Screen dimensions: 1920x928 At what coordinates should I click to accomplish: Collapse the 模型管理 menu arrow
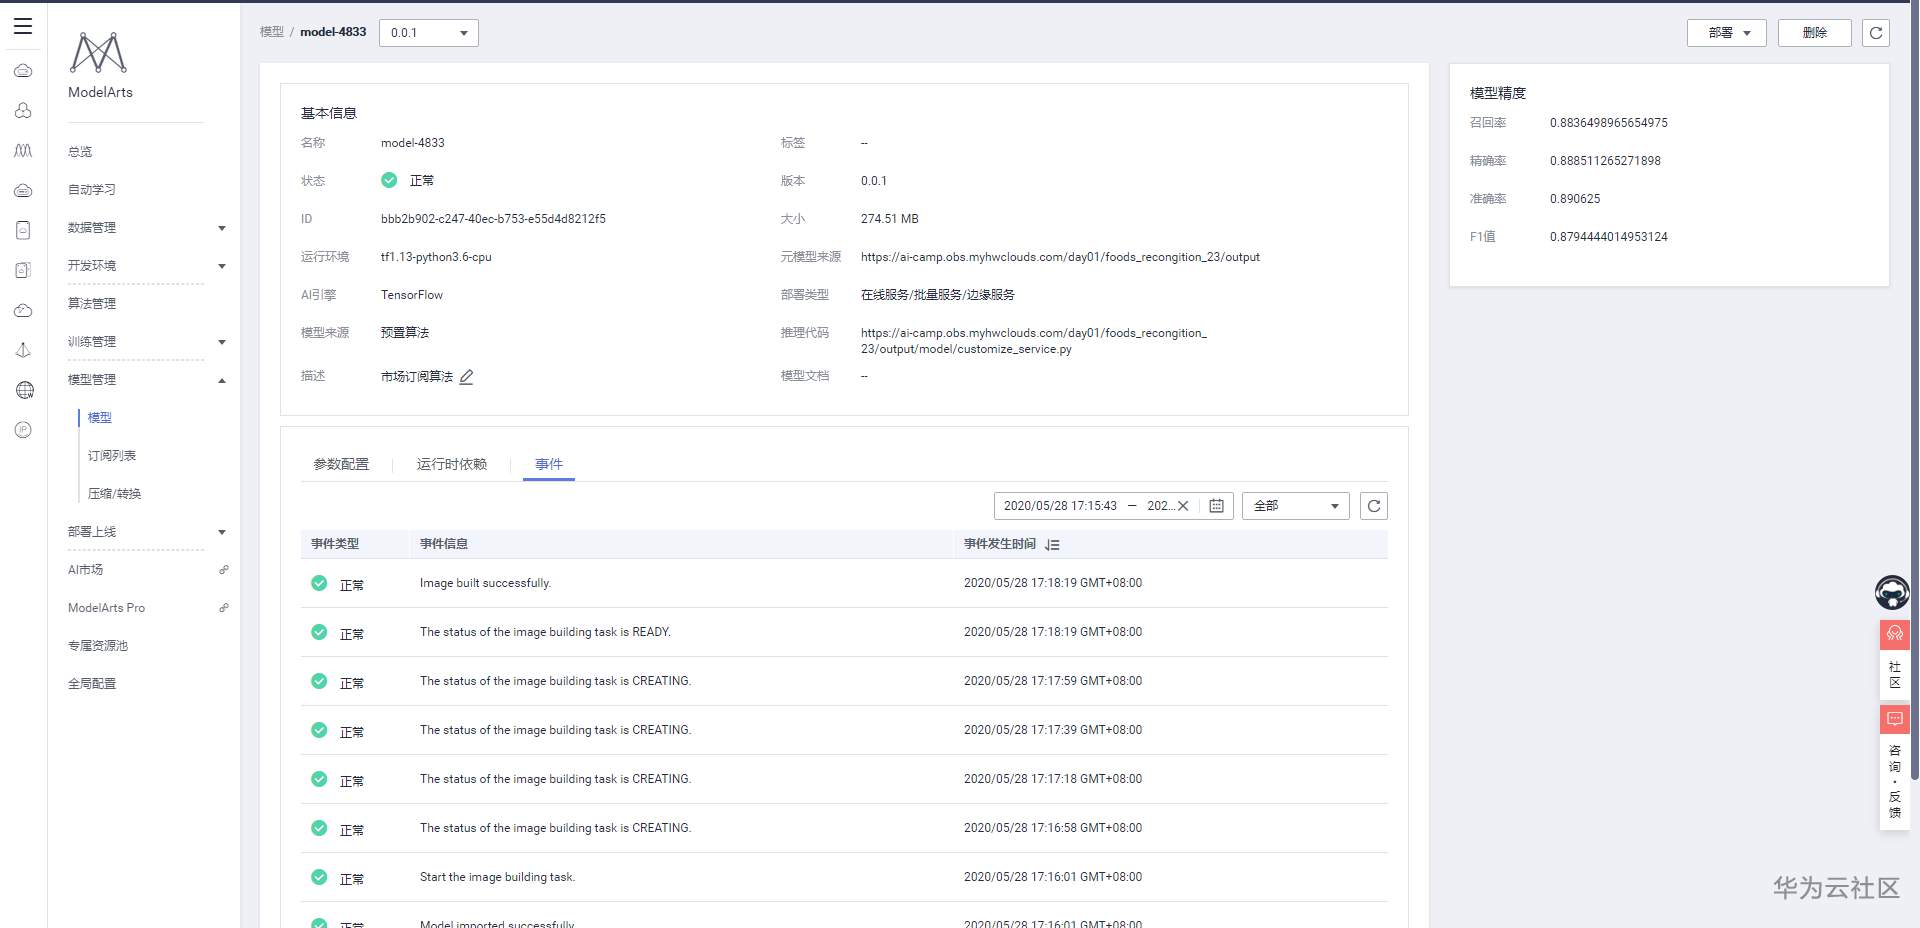(x=222, y=380)
